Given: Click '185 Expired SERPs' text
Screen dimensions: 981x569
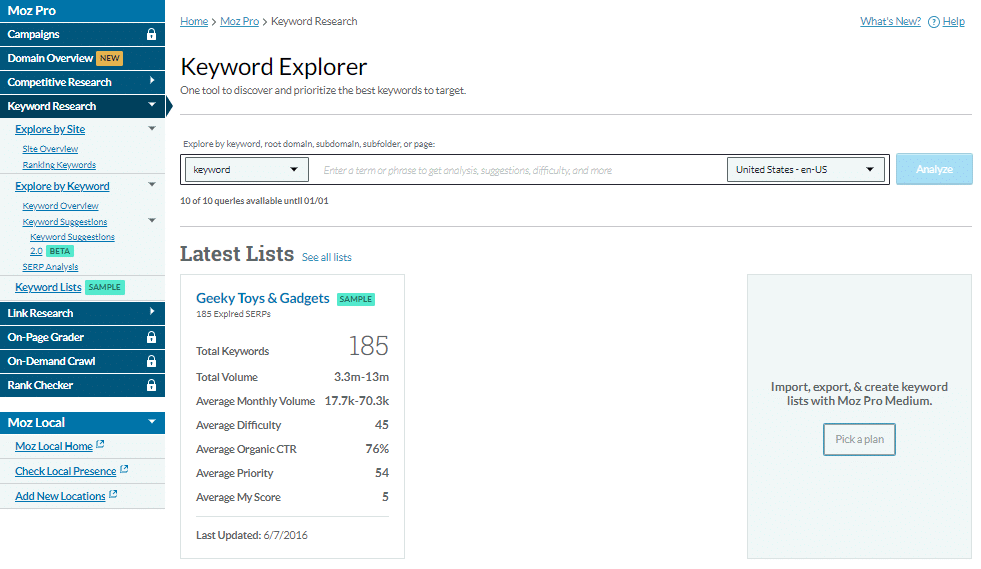Looking at the screenshot, I should click(x=233, y=314).
